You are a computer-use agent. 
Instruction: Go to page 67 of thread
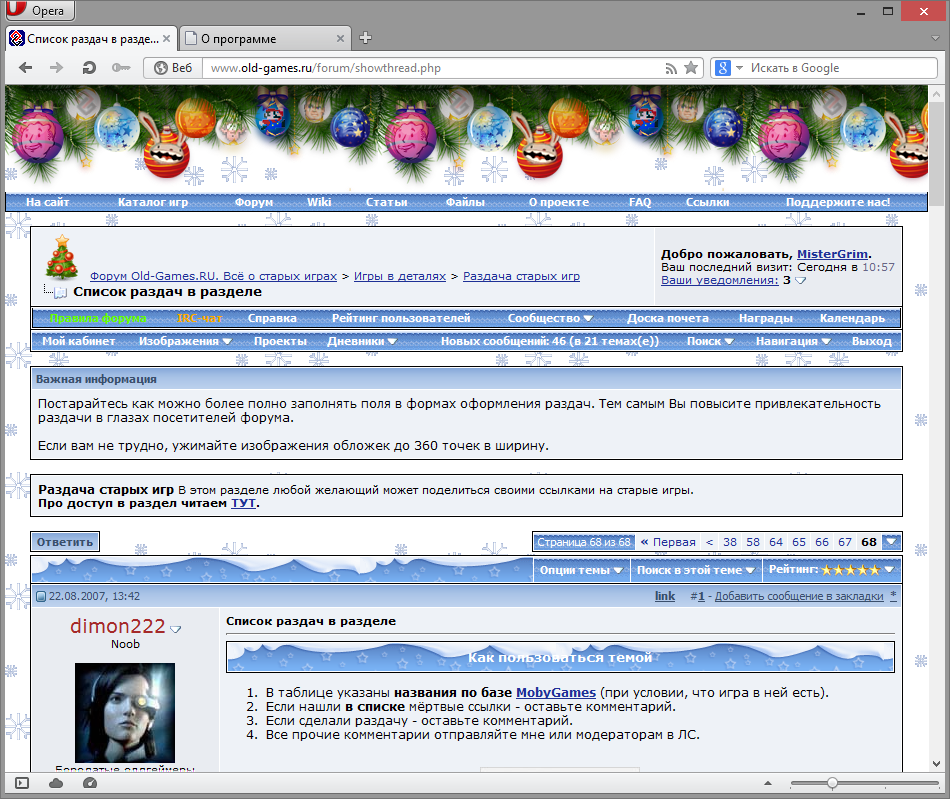pos(845,542)
